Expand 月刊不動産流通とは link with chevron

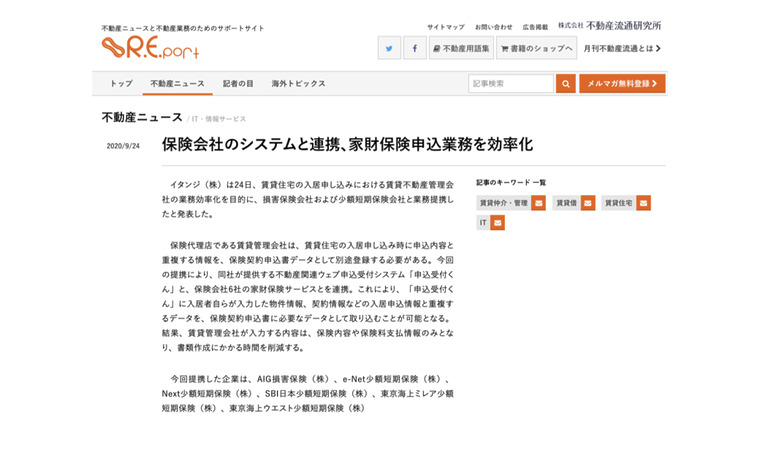[622, 48]
